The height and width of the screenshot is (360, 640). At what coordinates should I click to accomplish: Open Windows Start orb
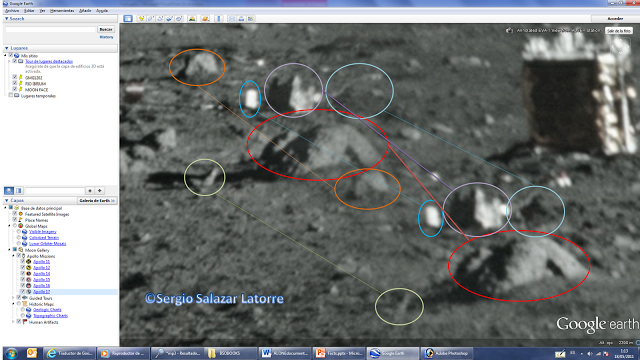tap(11, 353)
